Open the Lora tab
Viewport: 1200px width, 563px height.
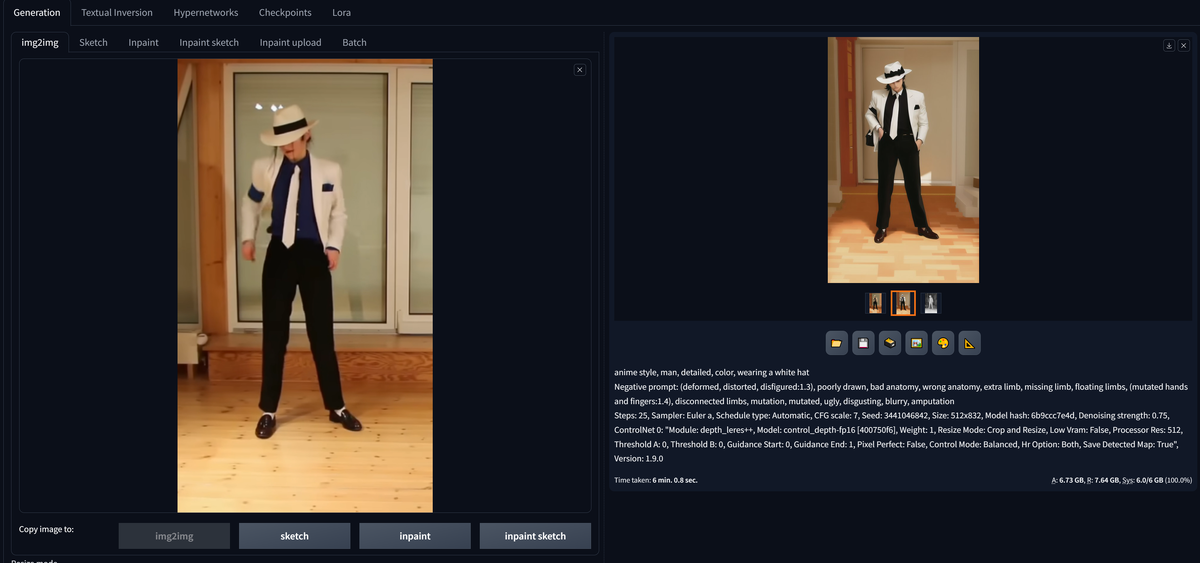click(341, 13)
